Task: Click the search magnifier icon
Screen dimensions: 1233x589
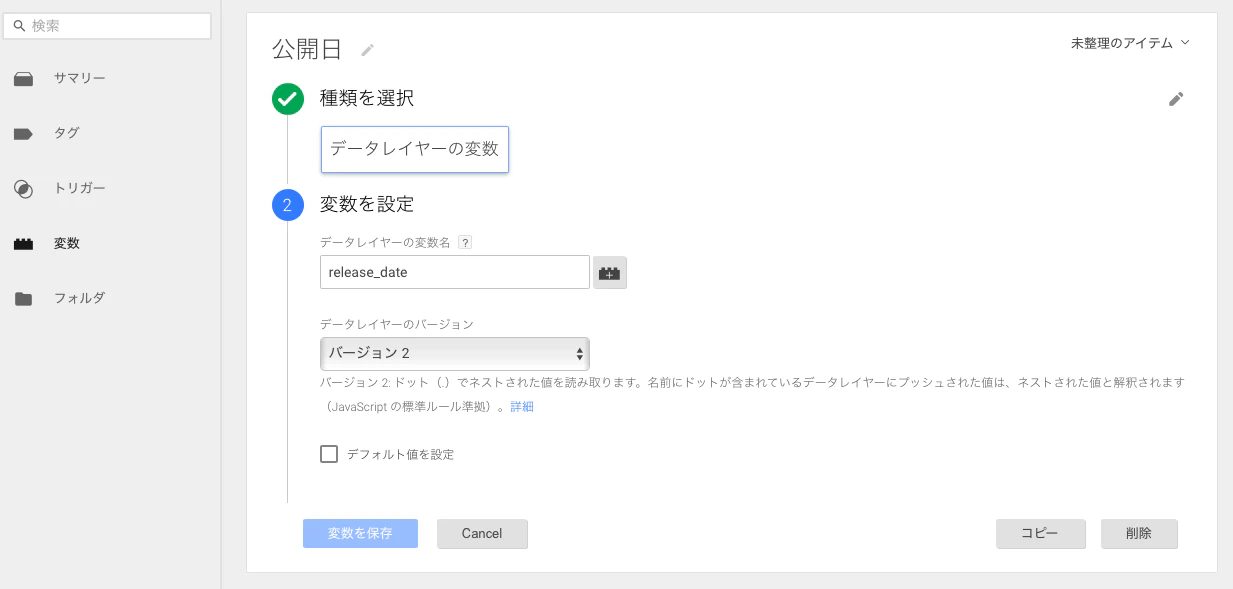Action: (x=19, y=26)
